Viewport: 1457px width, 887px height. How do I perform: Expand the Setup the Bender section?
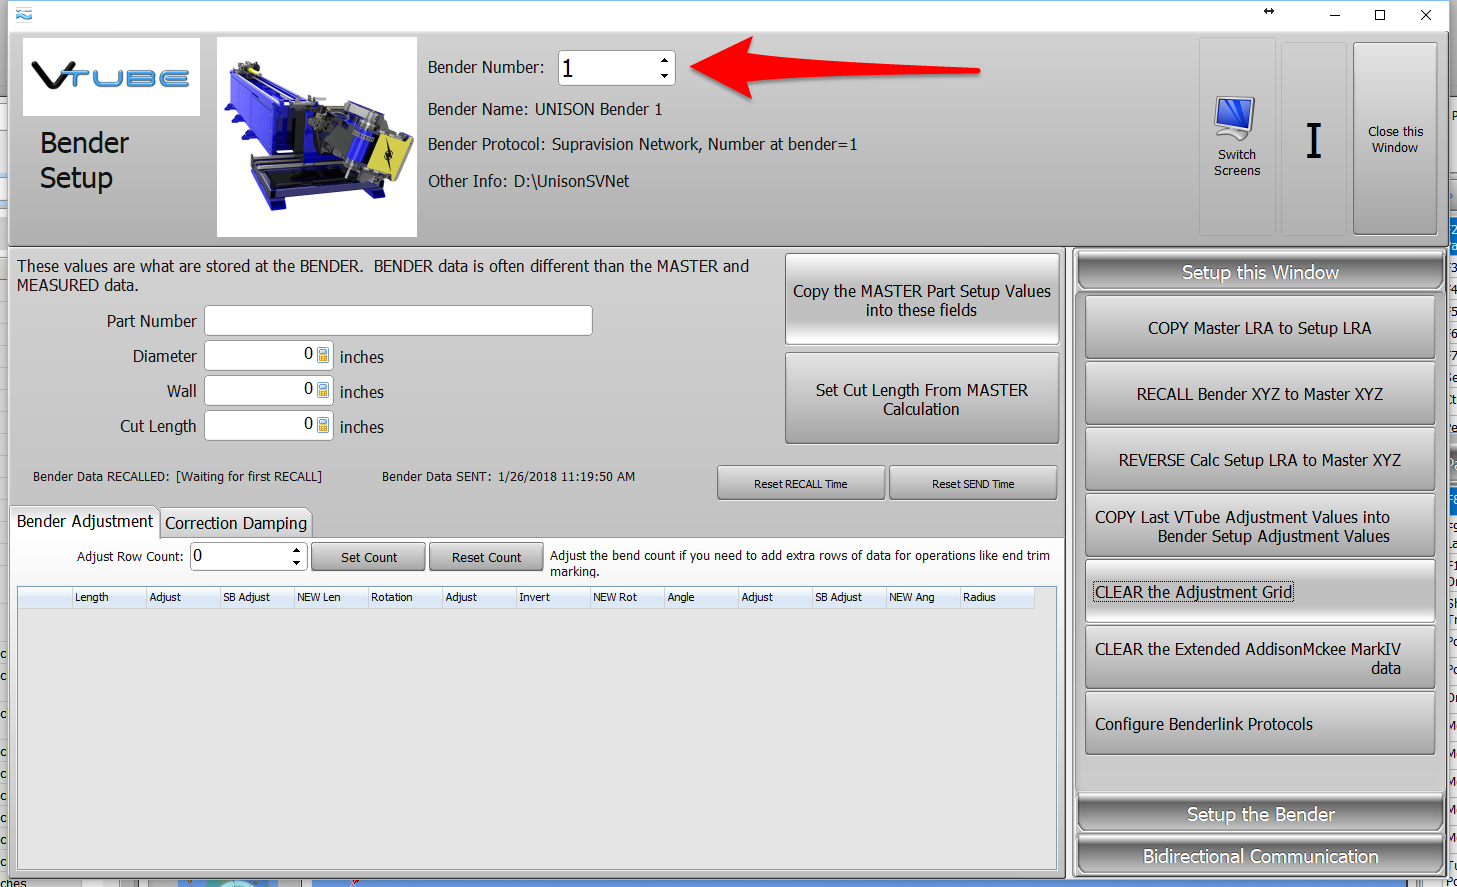tap(1260, 814)
